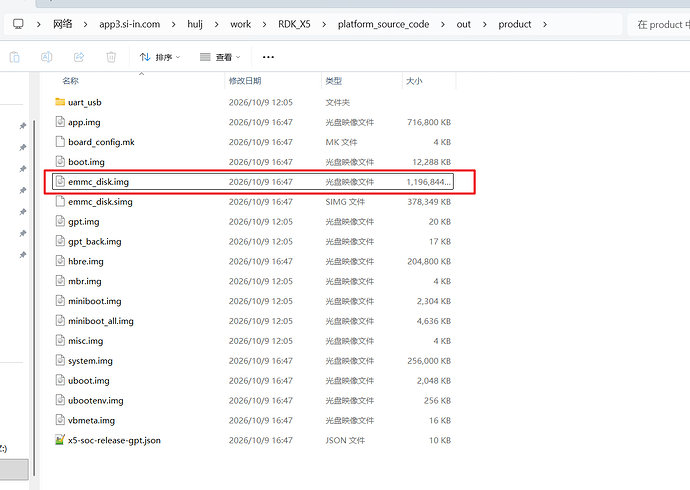690x490 pixels.
Task: Select system.img file icon
Action: point(60,360)
